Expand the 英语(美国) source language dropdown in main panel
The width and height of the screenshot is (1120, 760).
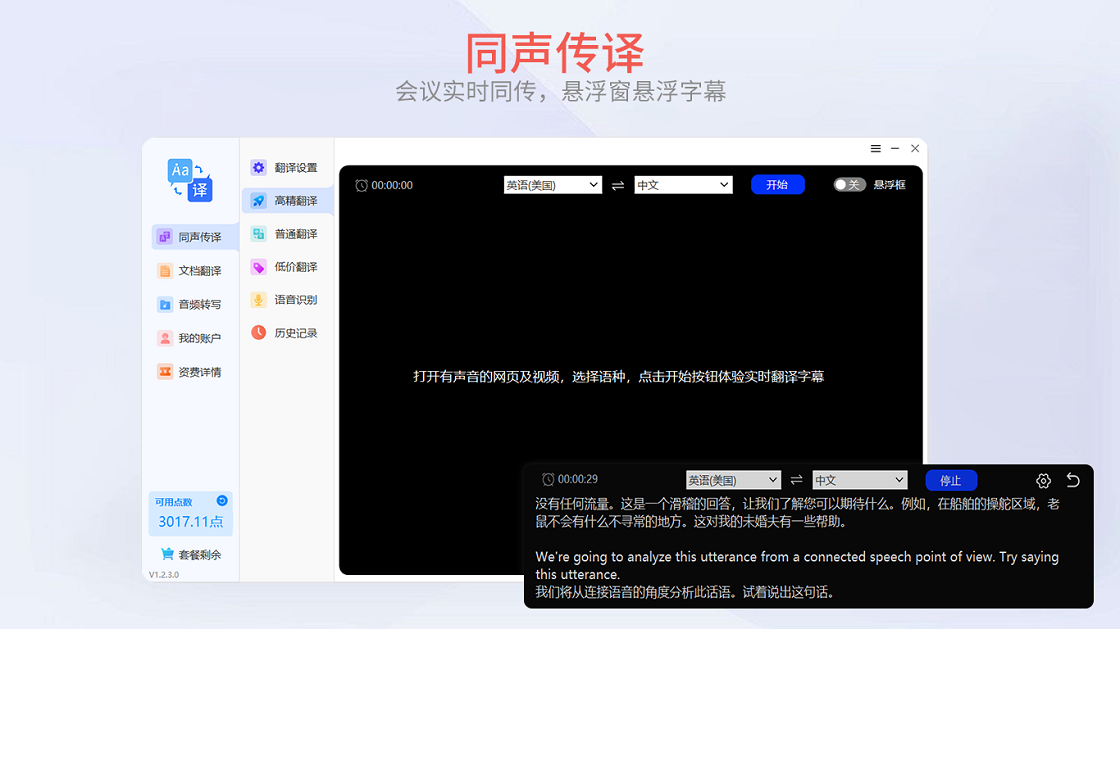(x=552, y=185)
